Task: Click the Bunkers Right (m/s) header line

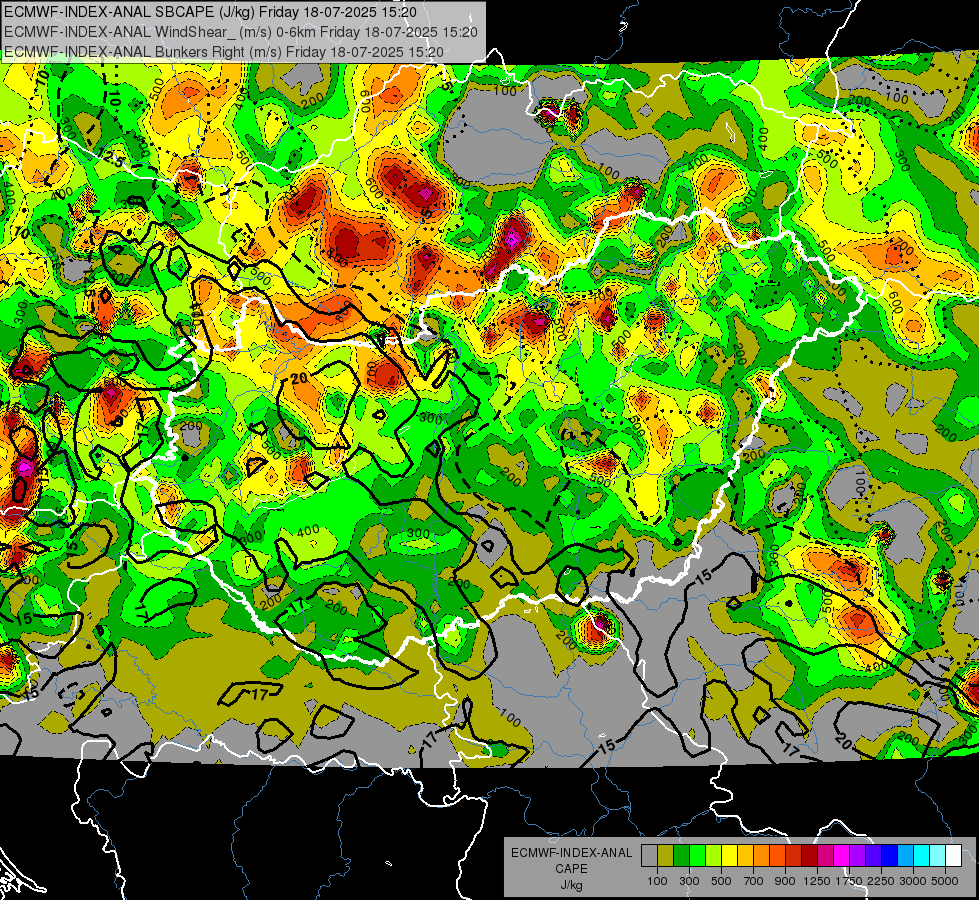Action: tap(224, 51)
